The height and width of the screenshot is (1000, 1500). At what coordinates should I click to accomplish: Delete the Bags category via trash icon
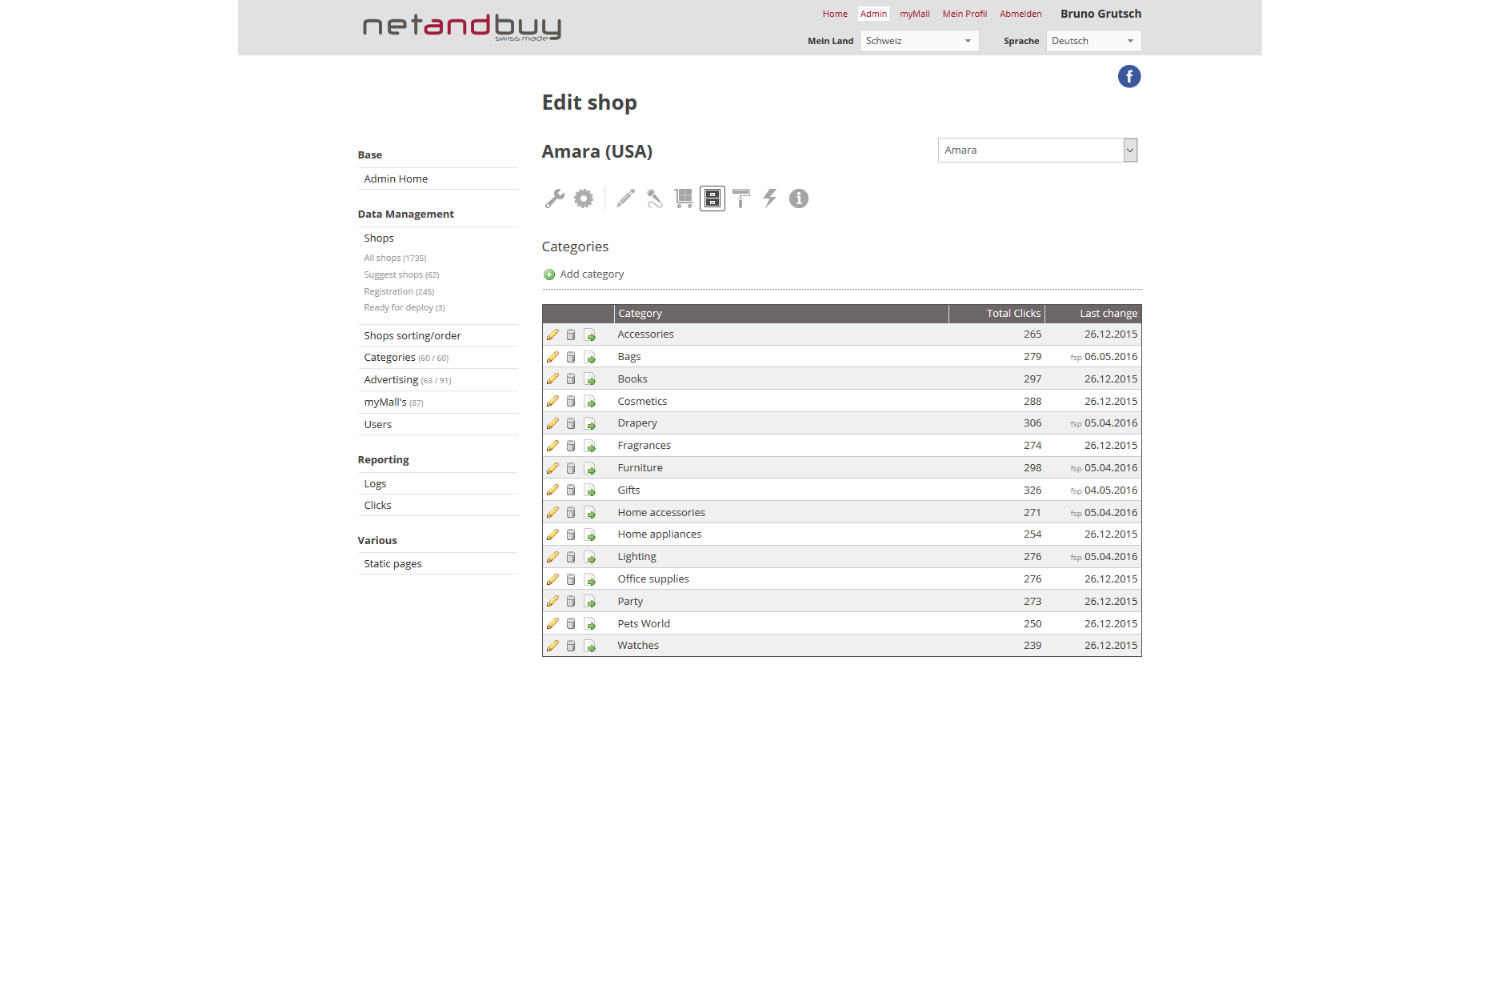pos(571,357)
